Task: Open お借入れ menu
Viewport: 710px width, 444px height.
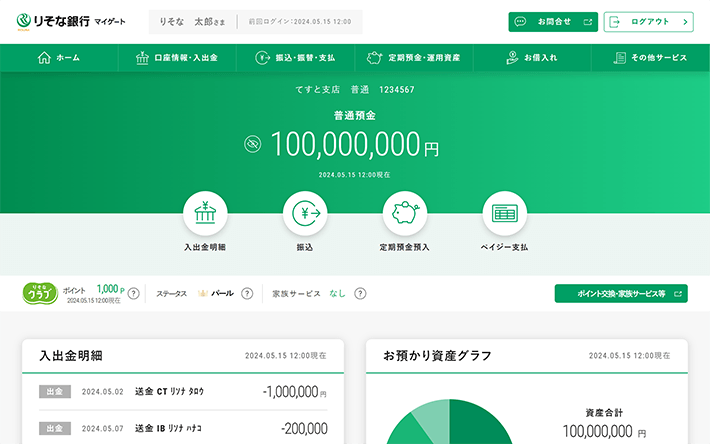Action: pos(532,57)
